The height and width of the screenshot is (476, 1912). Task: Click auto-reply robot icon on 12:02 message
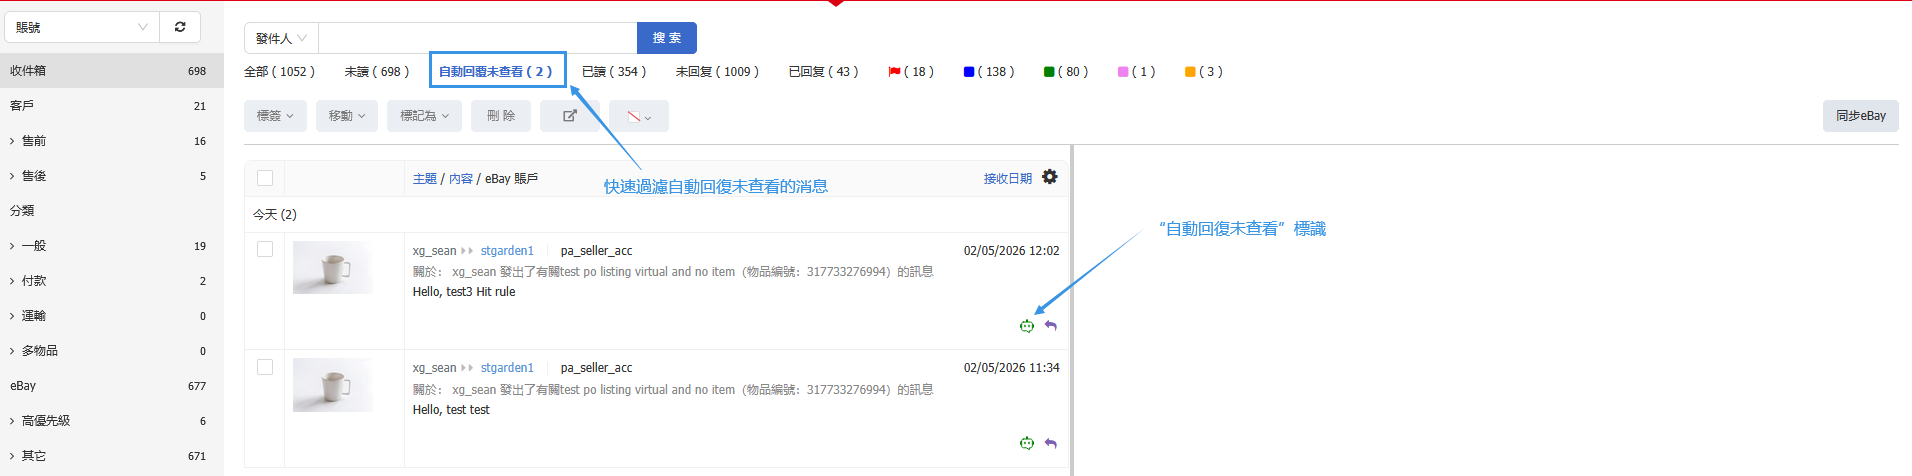[x=1026, y=326]
